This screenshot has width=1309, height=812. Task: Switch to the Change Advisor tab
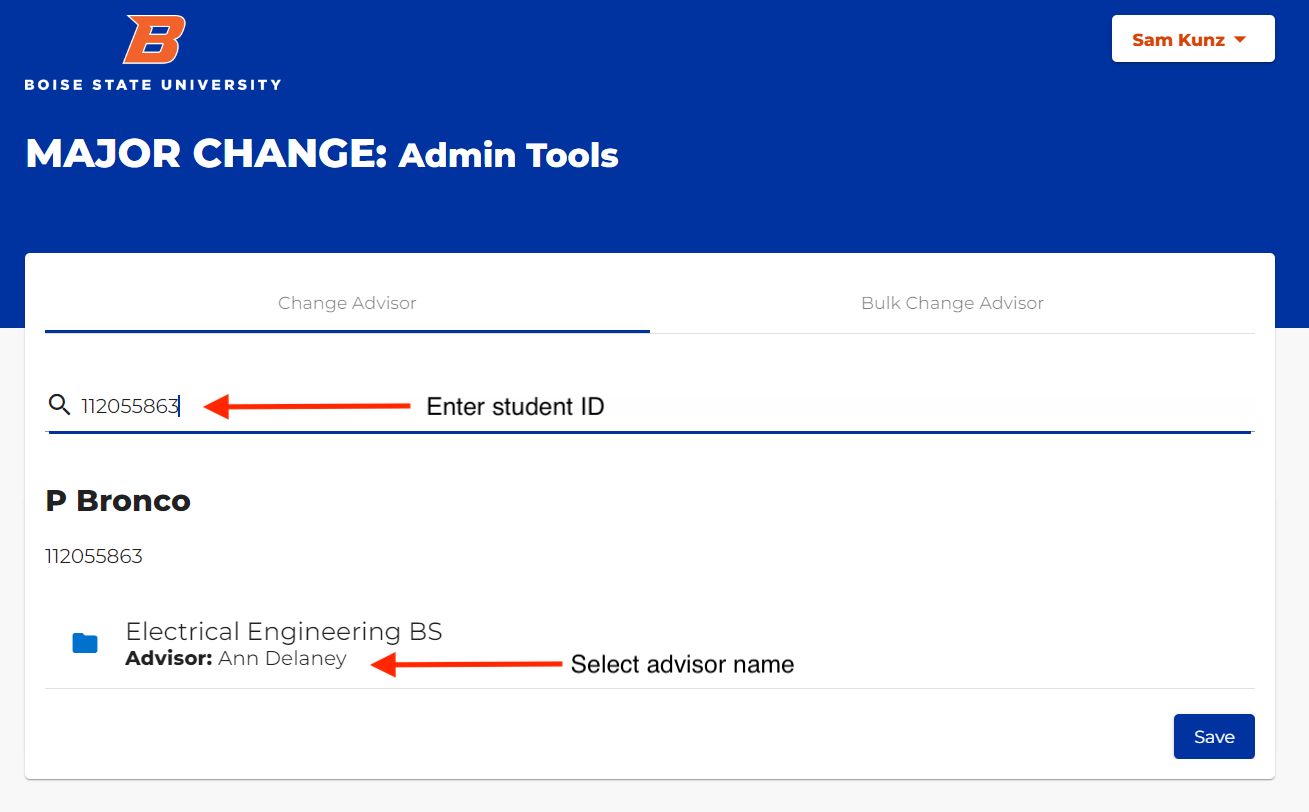347,303
